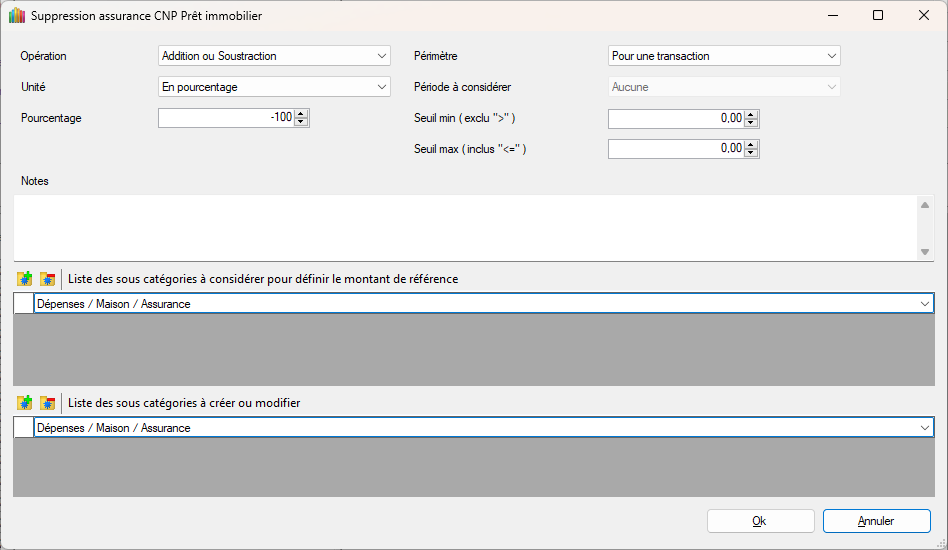Decrement the Seuil max value
948x550 pixels.
[752, 153]
